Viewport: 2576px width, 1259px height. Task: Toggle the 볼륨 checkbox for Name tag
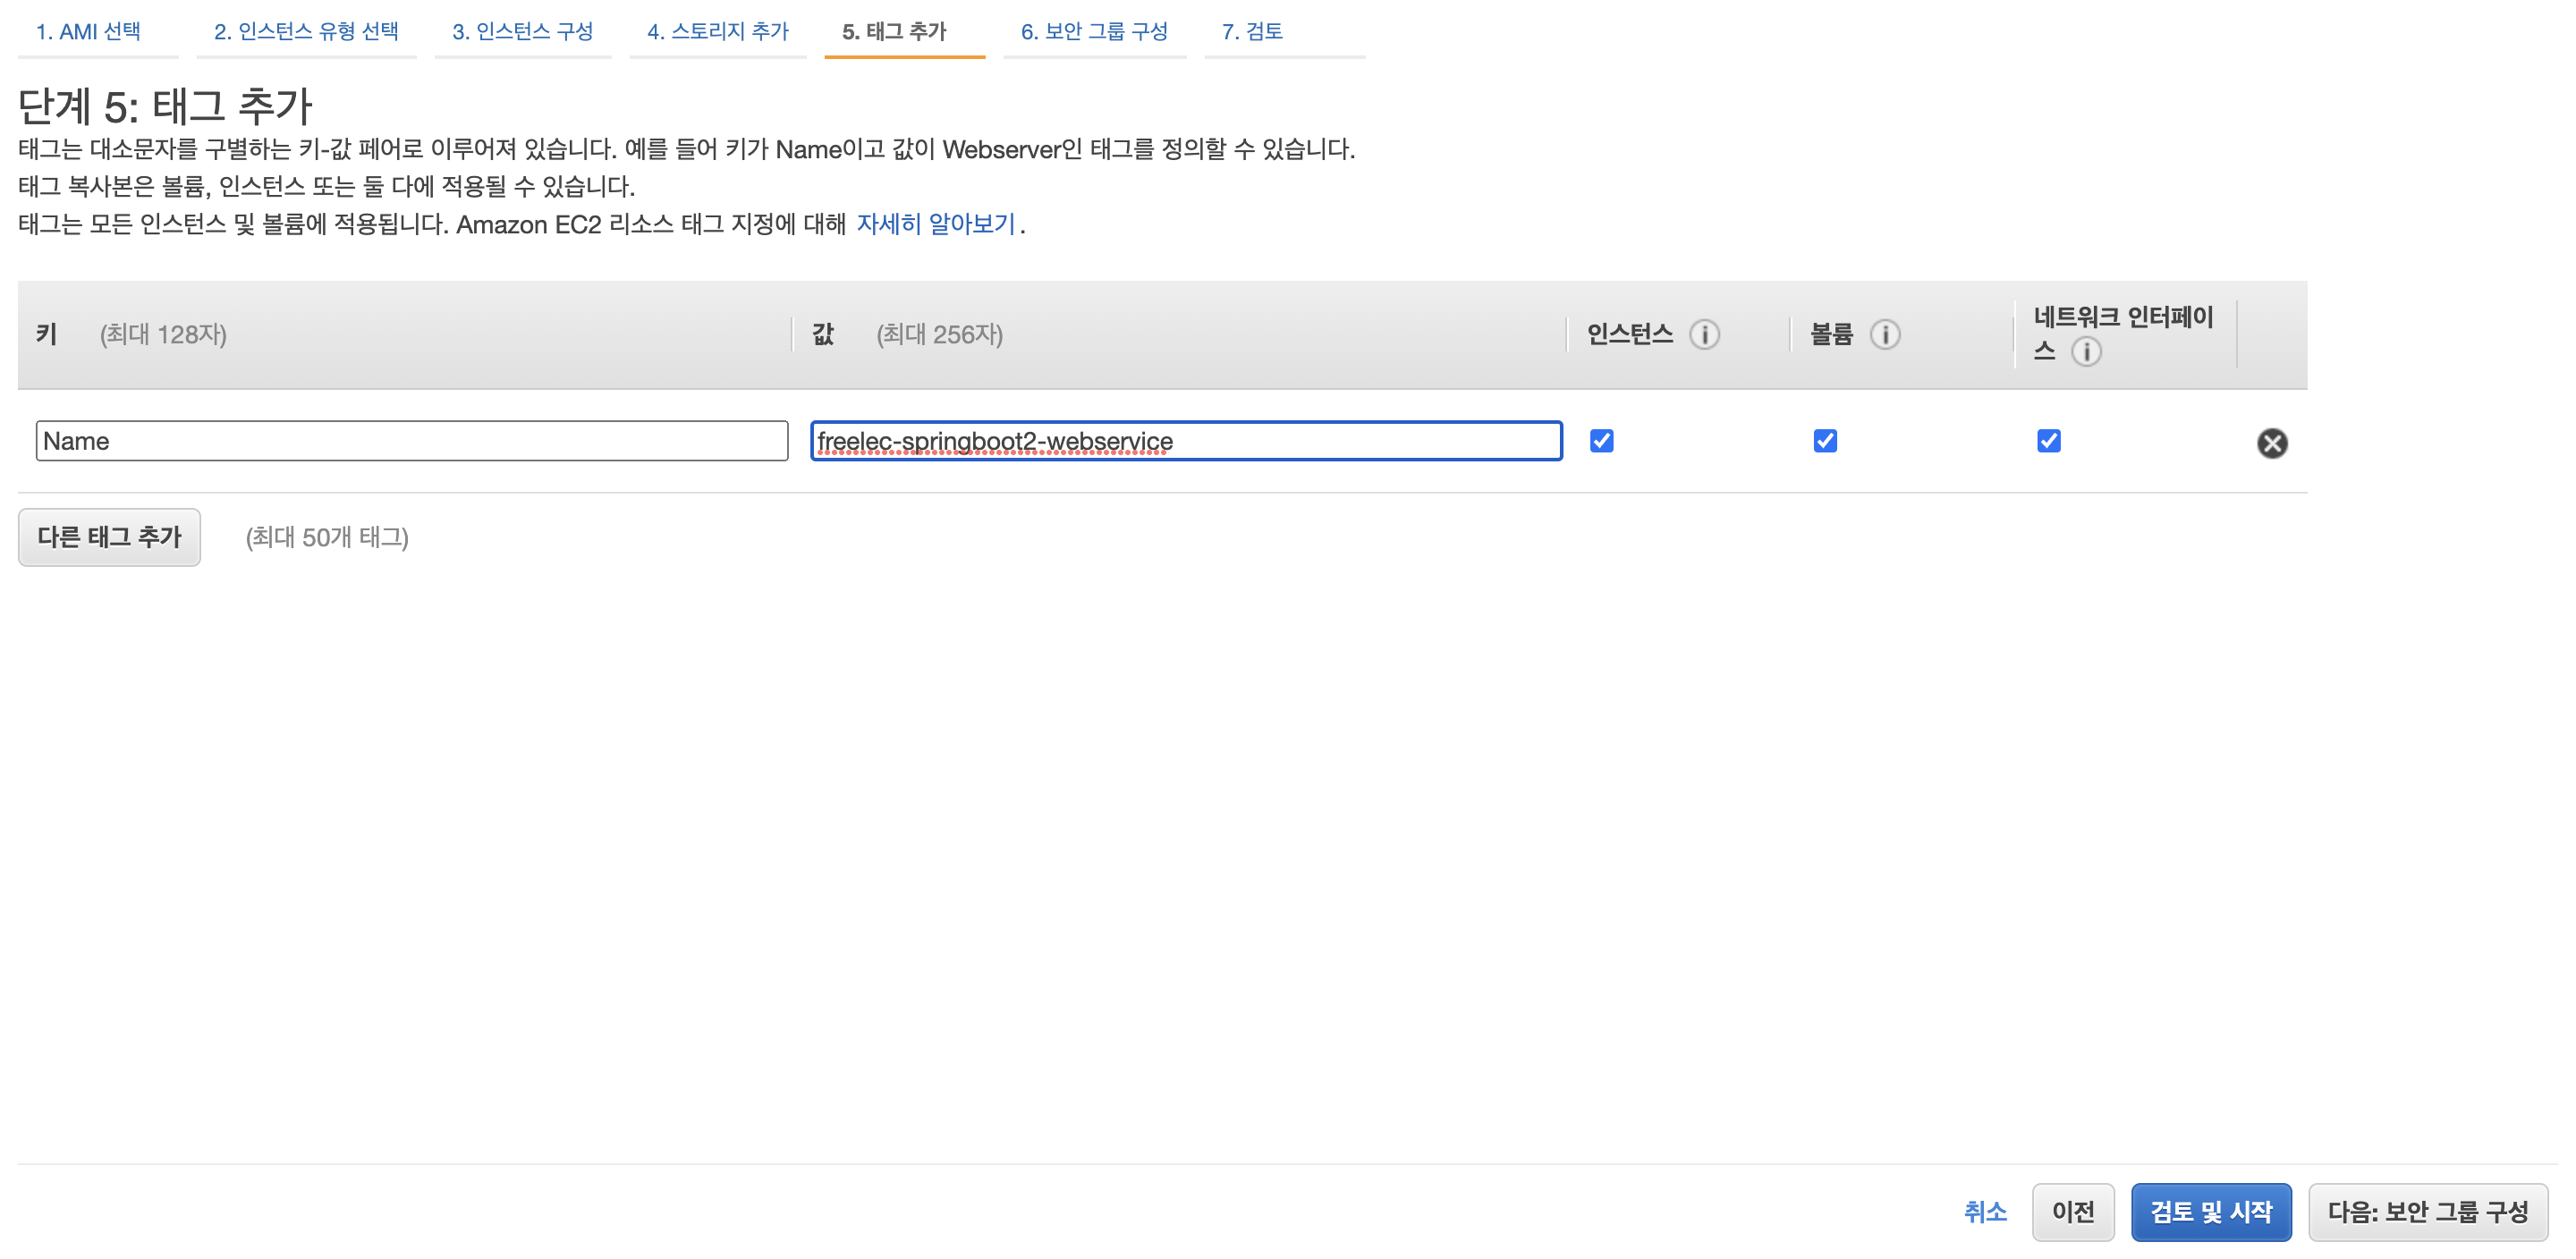point(1824,441)
